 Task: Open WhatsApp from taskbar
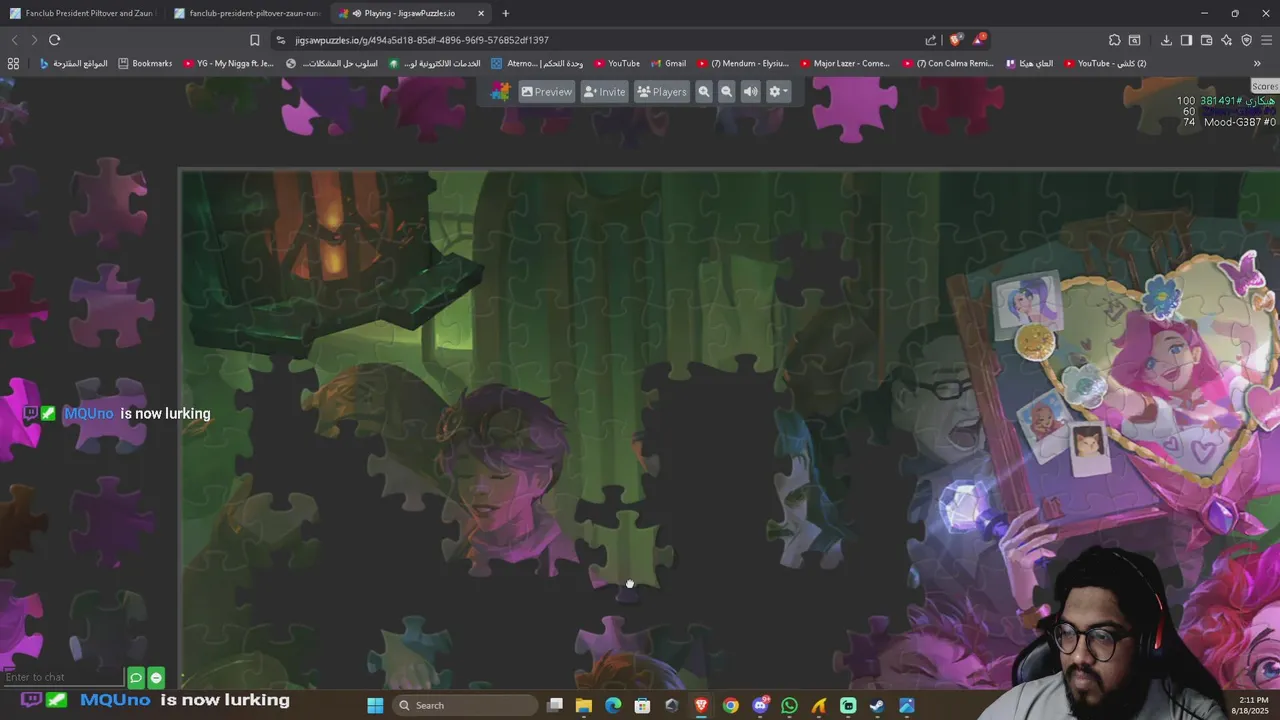[789, 705]
